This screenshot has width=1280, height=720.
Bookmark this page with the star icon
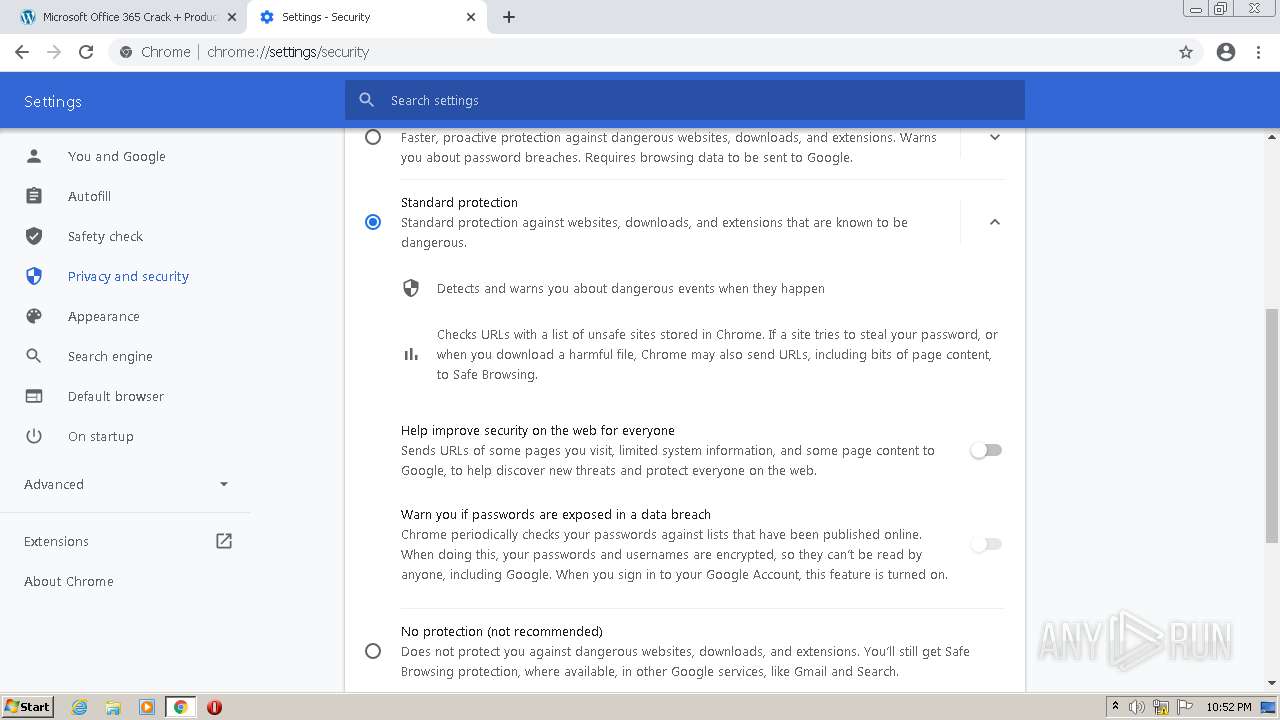(x=1186, y=52)
